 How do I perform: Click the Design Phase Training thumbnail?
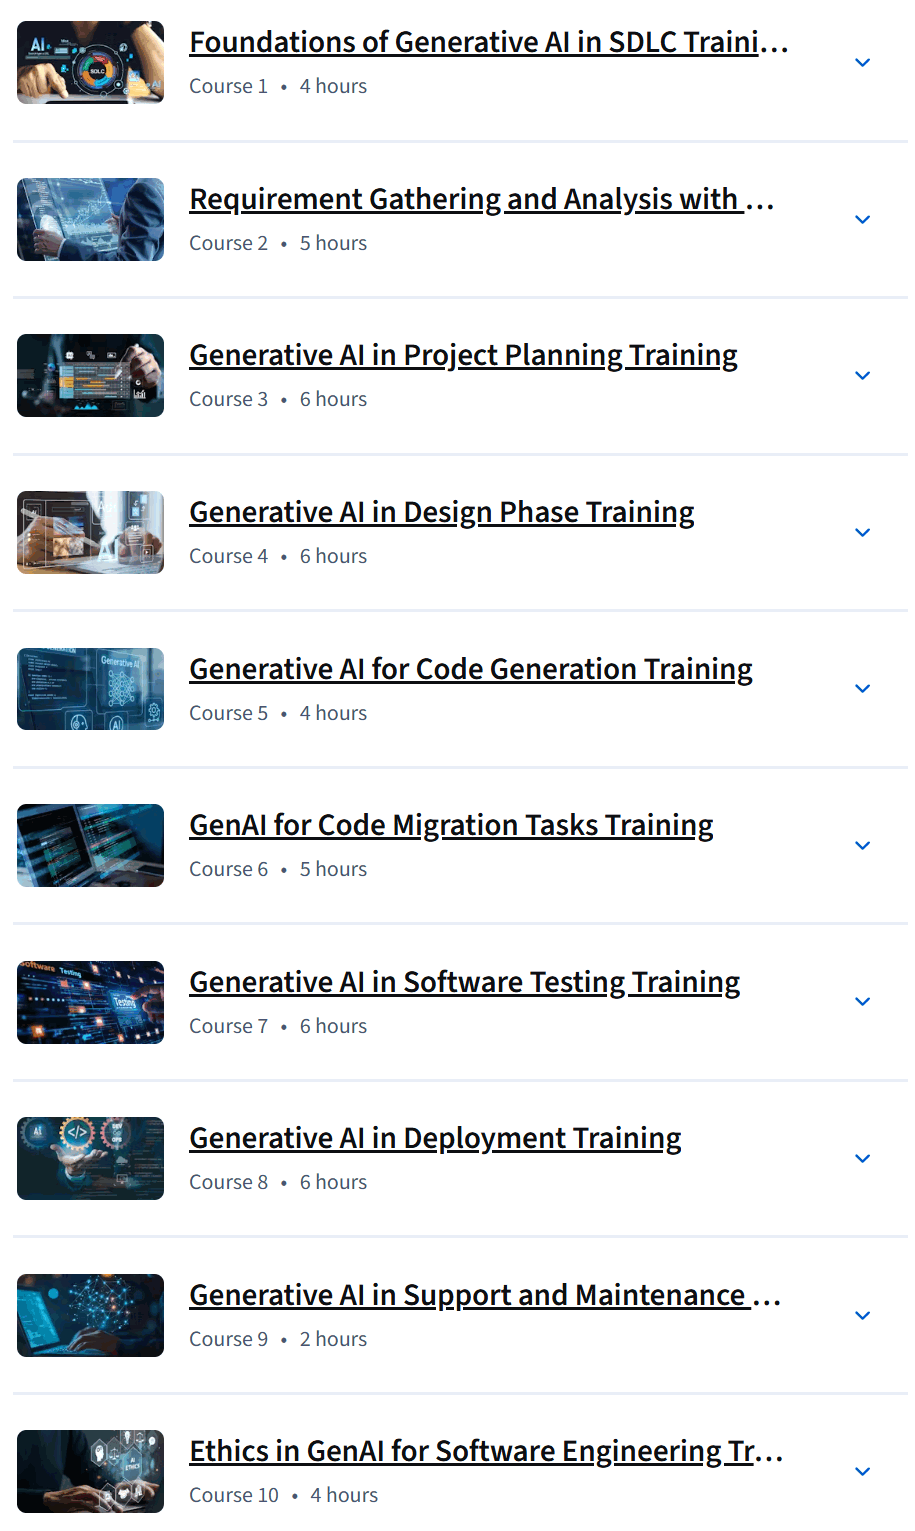coord(90,533)
